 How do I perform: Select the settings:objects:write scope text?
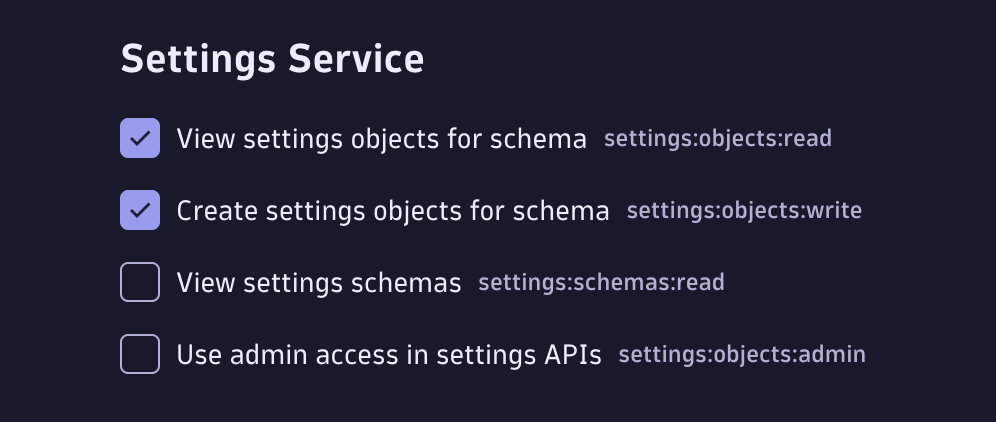(x=744, y=211)
